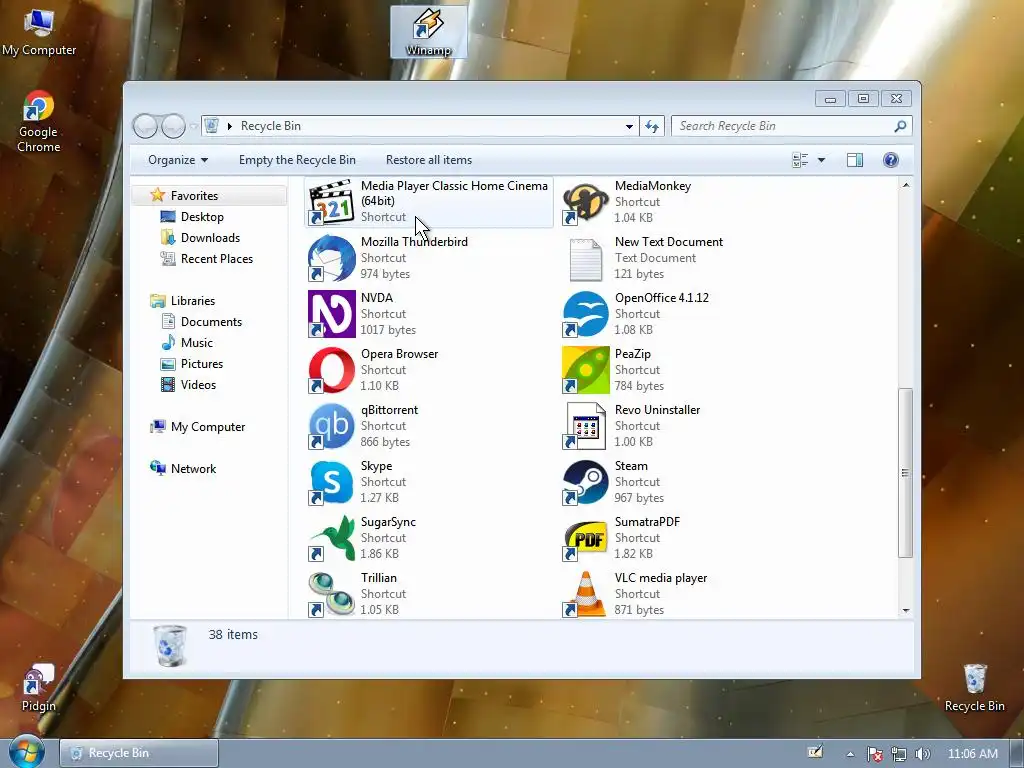Select the New Text Document file icon

pyautogui.click(x=585, y=258)
